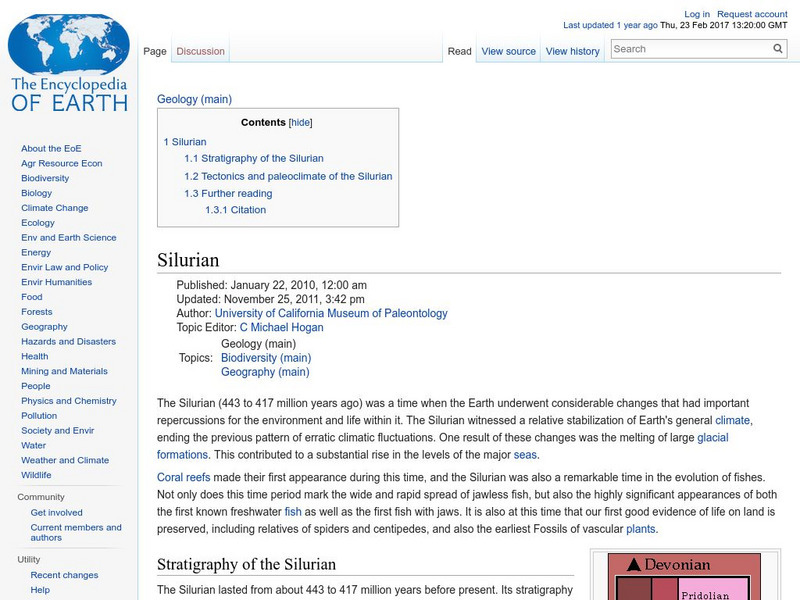Open Current members and authors link
The image size is (800, 600).
point(76,532)
